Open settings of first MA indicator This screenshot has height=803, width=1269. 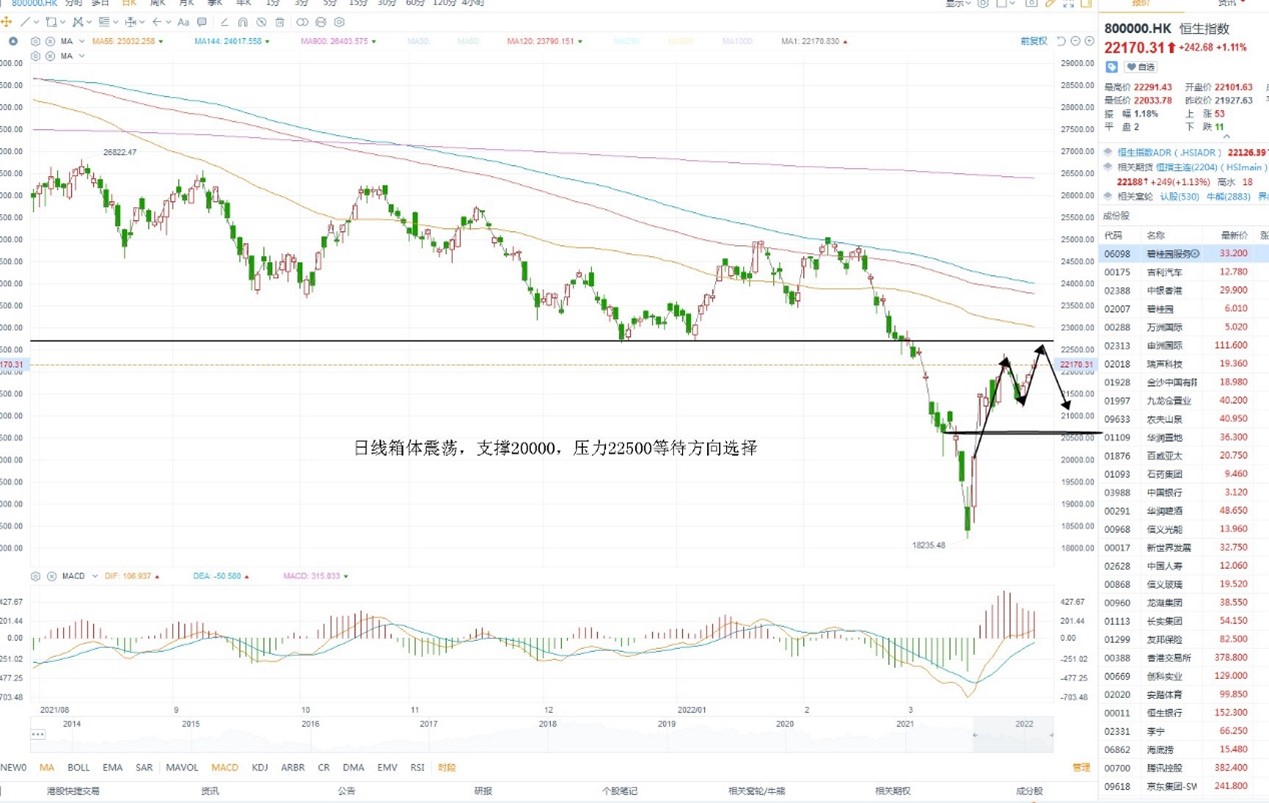pyautogui.click(x=36, y=41)
